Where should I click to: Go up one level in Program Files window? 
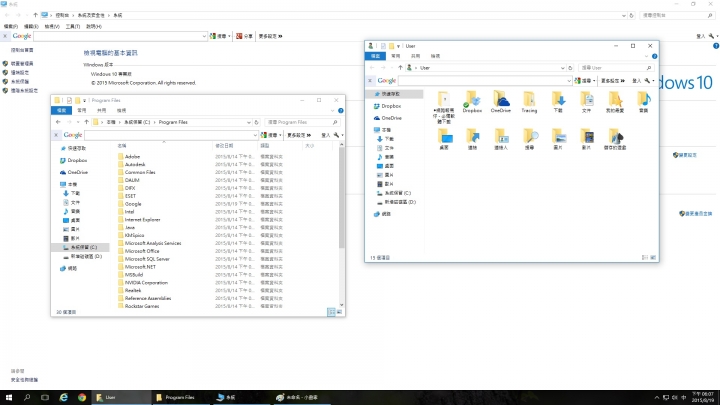click(x=86, y=122)
